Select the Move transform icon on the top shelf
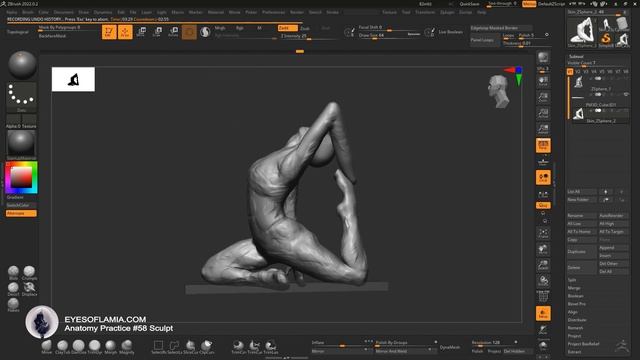 coord(141,32)
